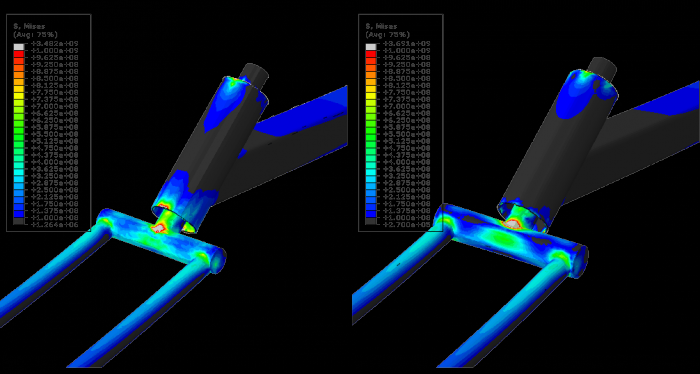The image size is (700, 374).
Task: Click minimum value +1.264e+06 in left legend
Action: [x=54, y=224]
